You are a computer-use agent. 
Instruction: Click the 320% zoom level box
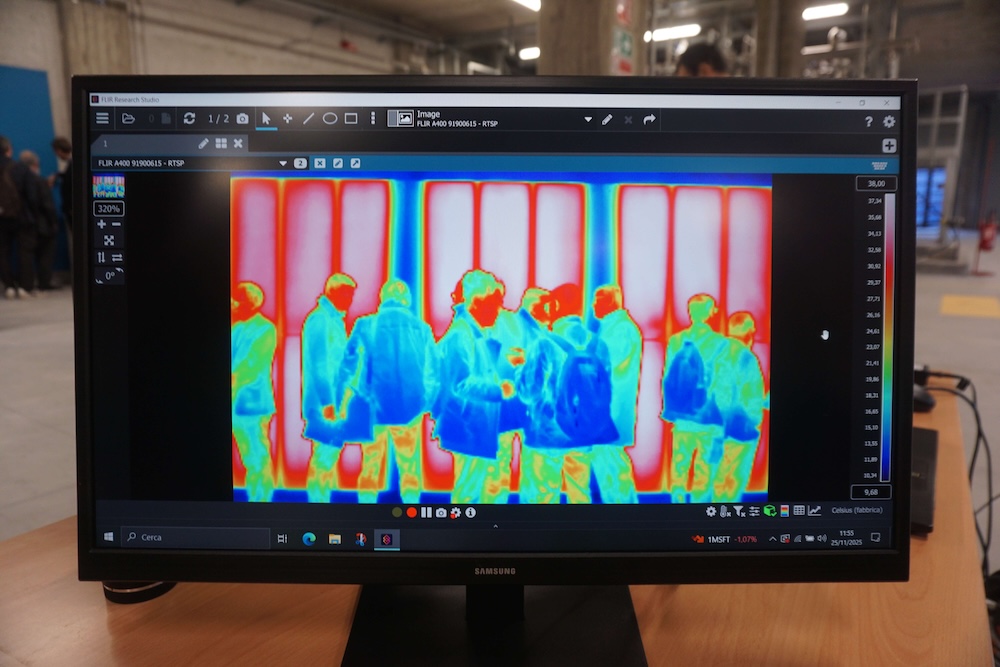pos(108,209)
